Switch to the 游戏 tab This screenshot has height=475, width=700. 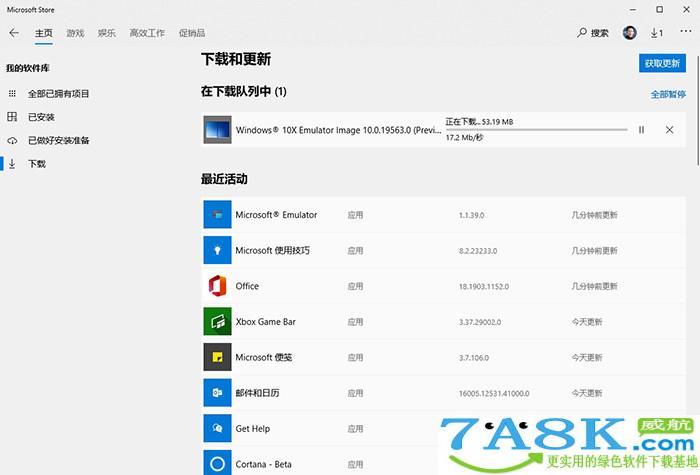pos(75,33)
